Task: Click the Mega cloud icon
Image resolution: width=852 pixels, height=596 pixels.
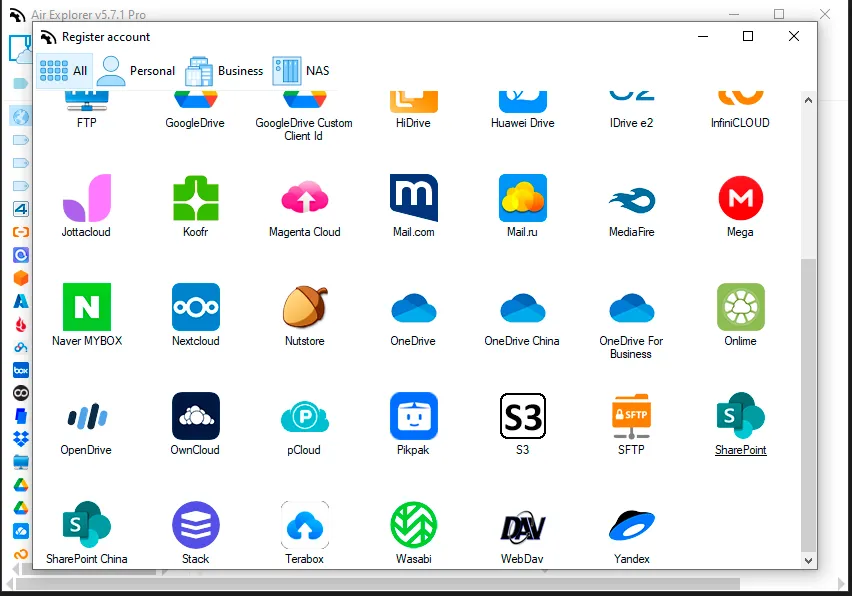Action: pyautogui.click(x=741, y=198)
